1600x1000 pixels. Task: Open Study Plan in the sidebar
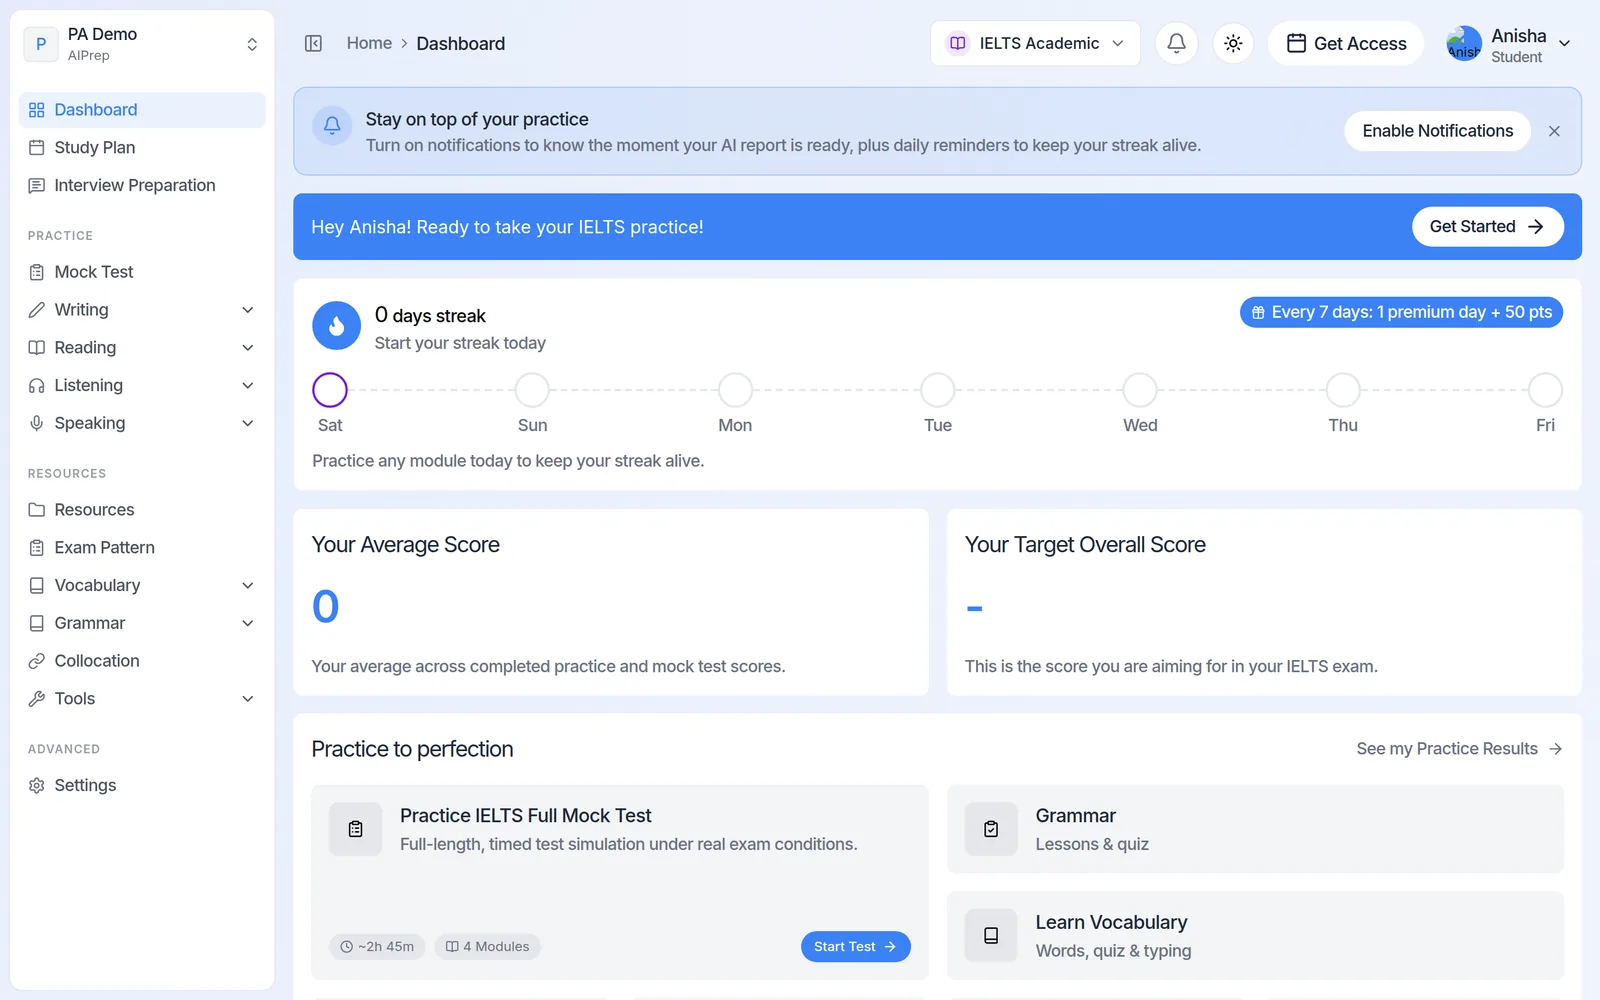(142, 148)
